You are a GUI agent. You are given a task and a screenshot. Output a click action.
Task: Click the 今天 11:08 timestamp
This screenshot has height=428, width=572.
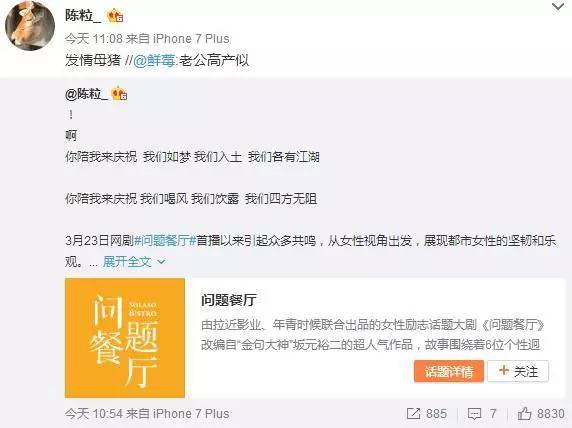94,39
